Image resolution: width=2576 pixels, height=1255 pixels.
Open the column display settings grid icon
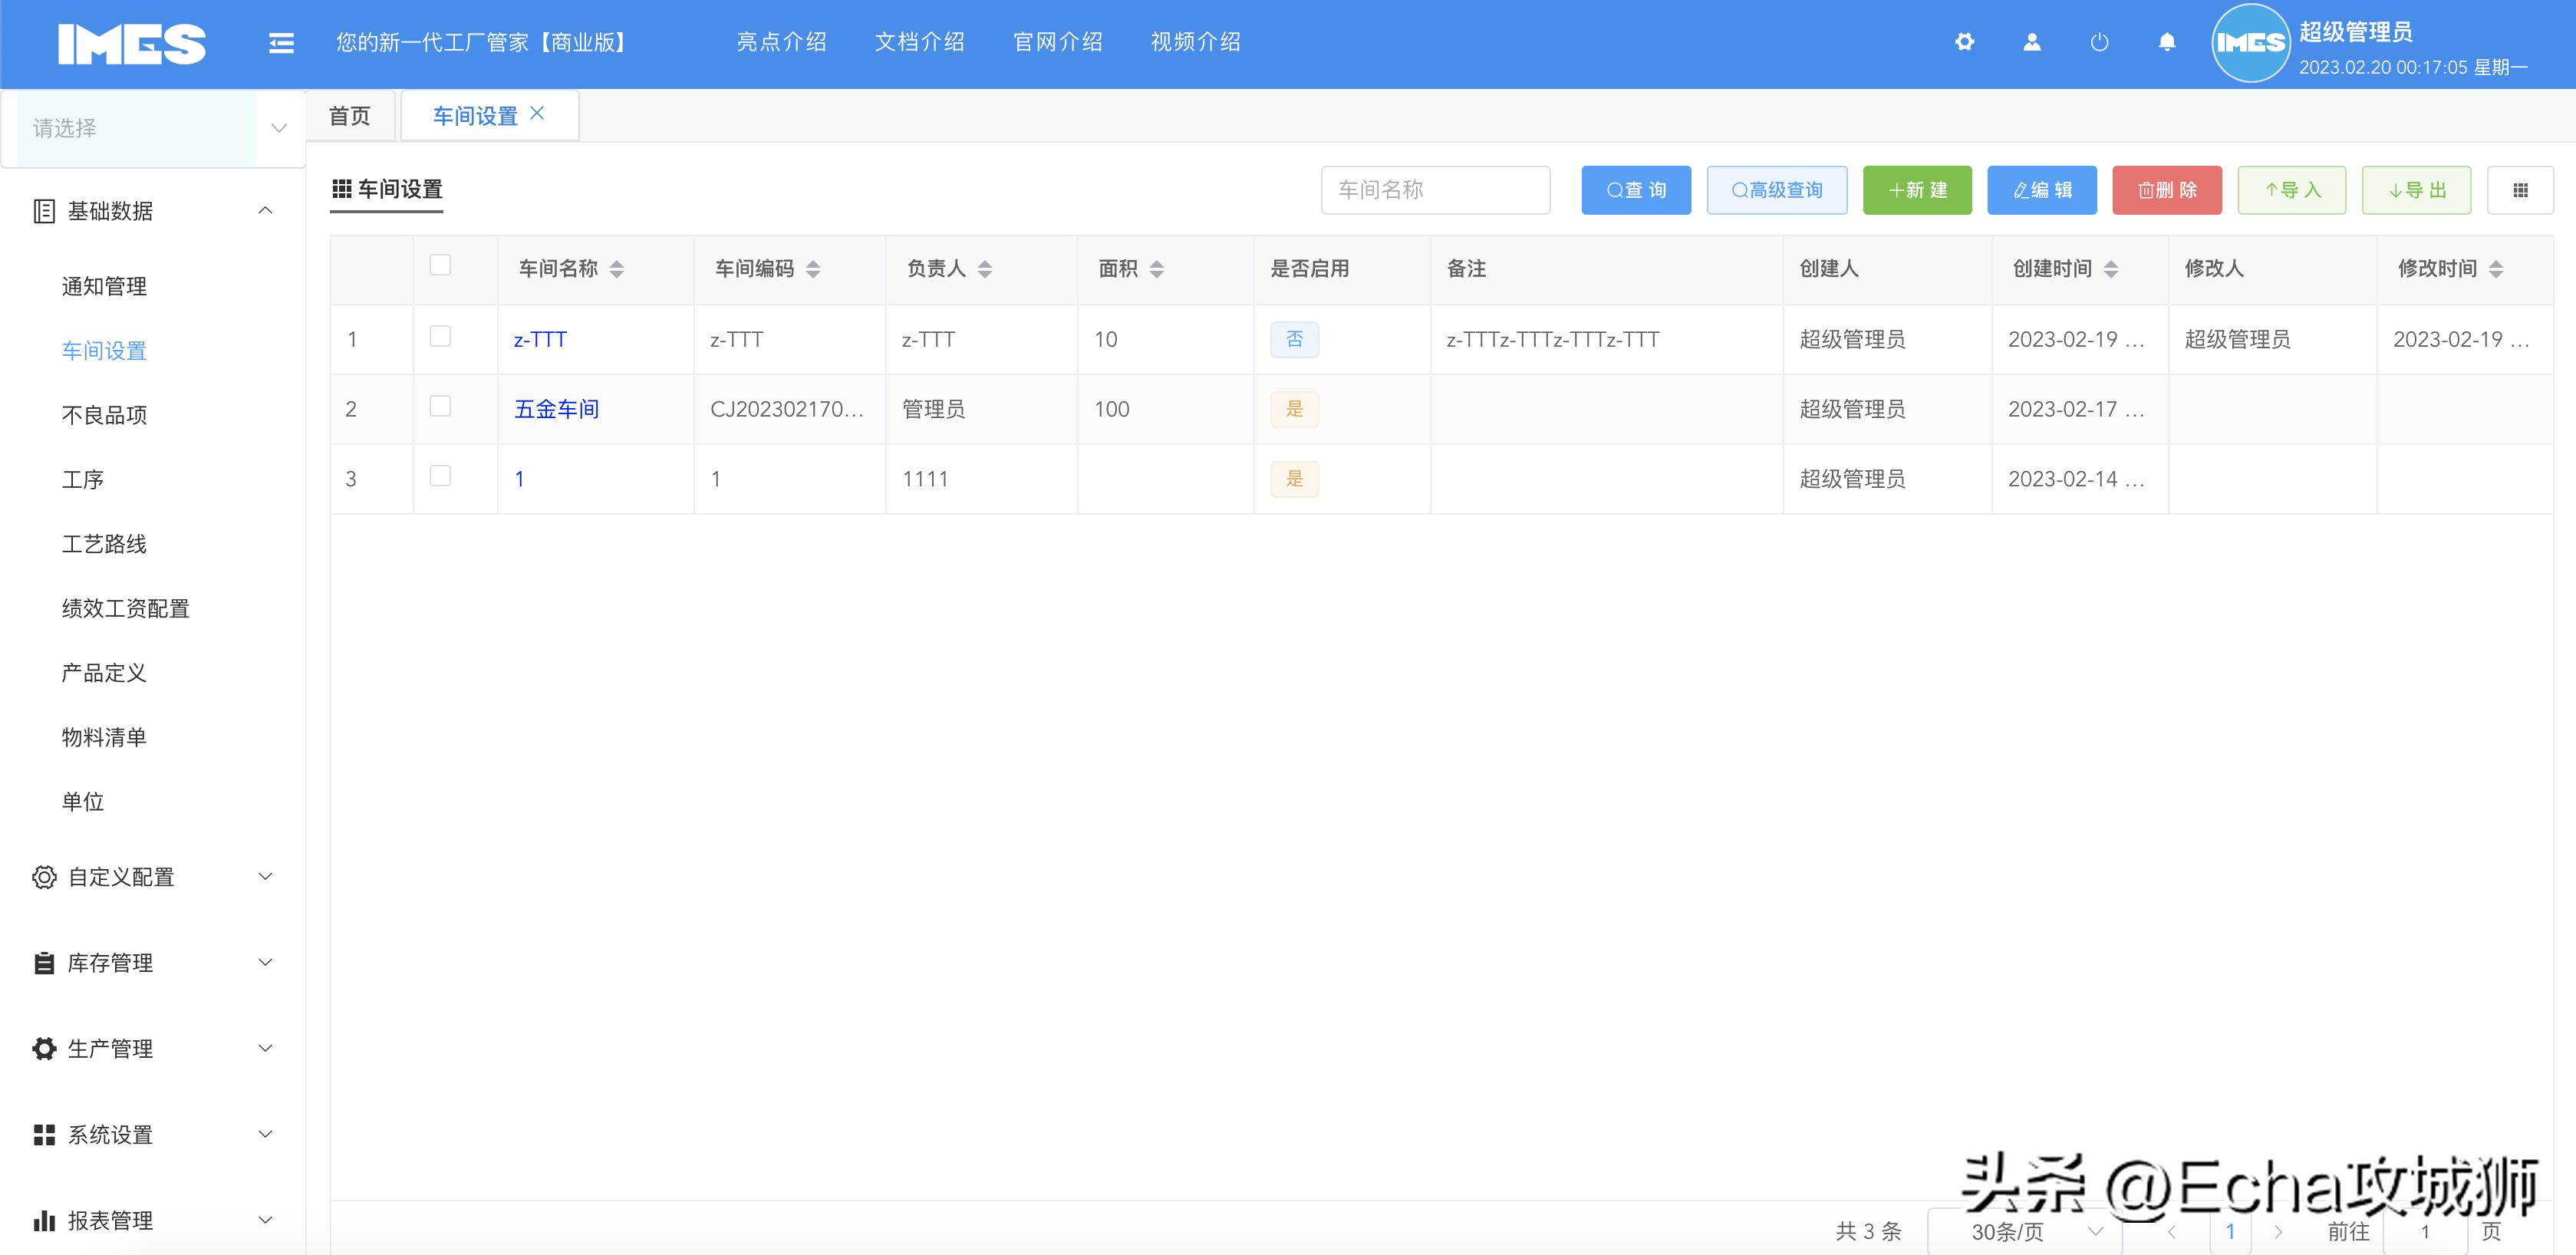(x=2521, y=189)
